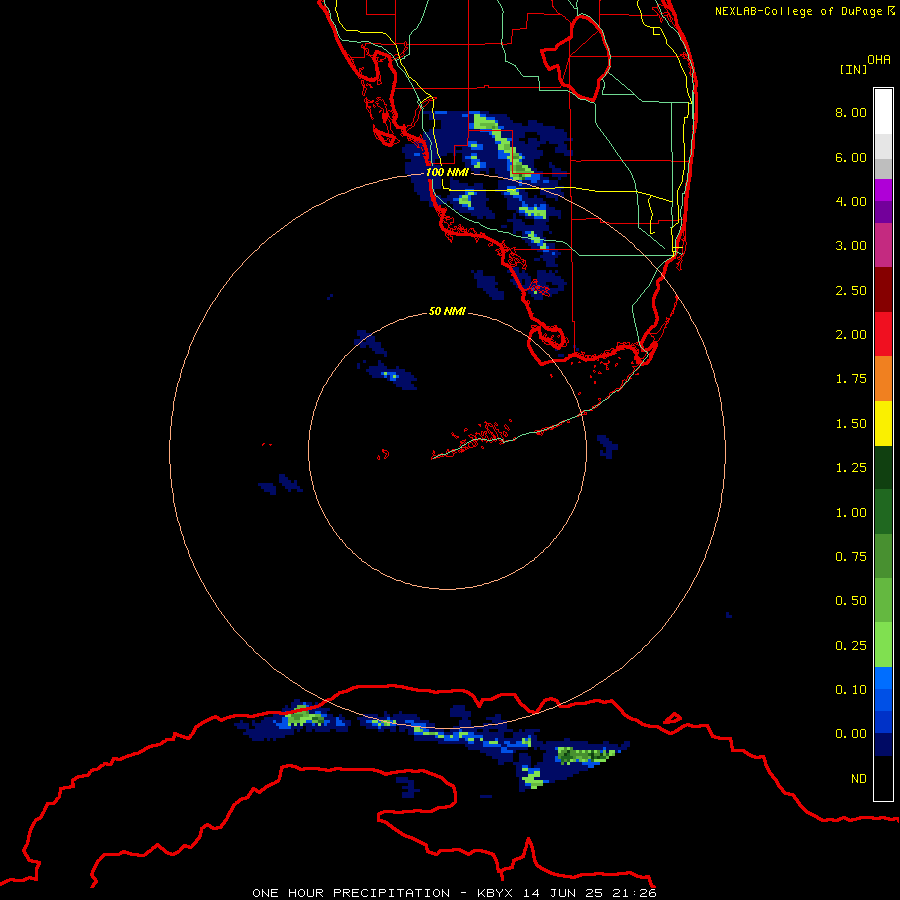Click the 0.25 legend value
Image resolution: width=900 pixels, height=900 pixels.
[851, 646]
